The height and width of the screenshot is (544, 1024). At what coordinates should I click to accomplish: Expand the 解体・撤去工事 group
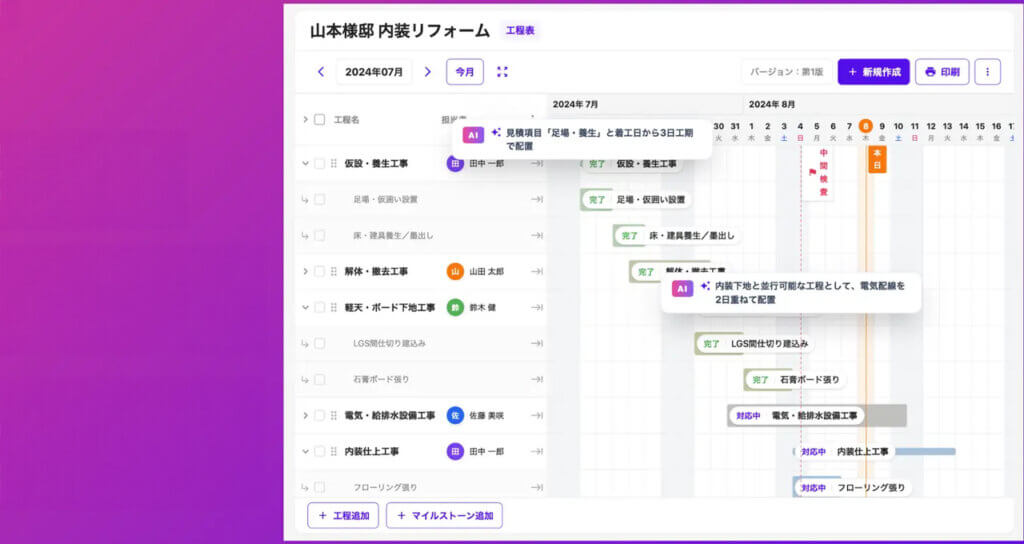pyautogui.click(x=305, y=271)
